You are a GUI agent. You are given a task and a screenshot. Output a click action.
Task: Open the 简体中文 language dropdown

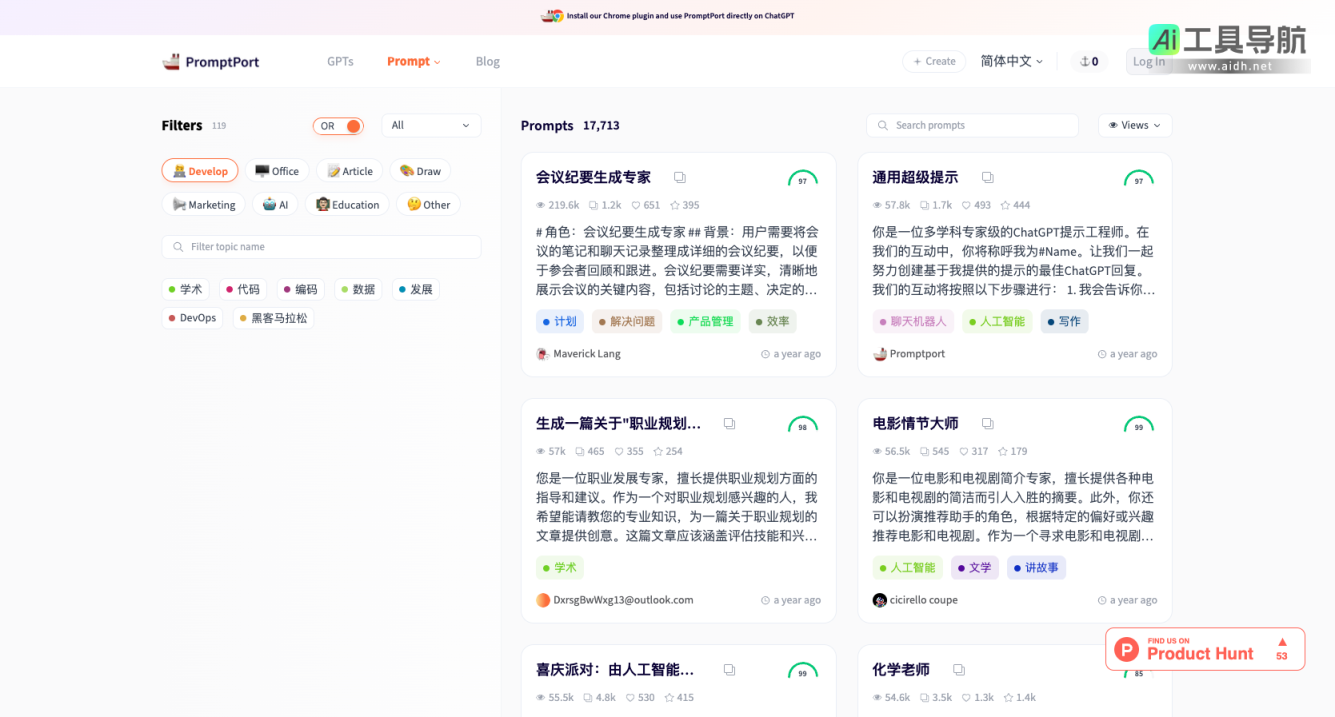(1011, 61)
